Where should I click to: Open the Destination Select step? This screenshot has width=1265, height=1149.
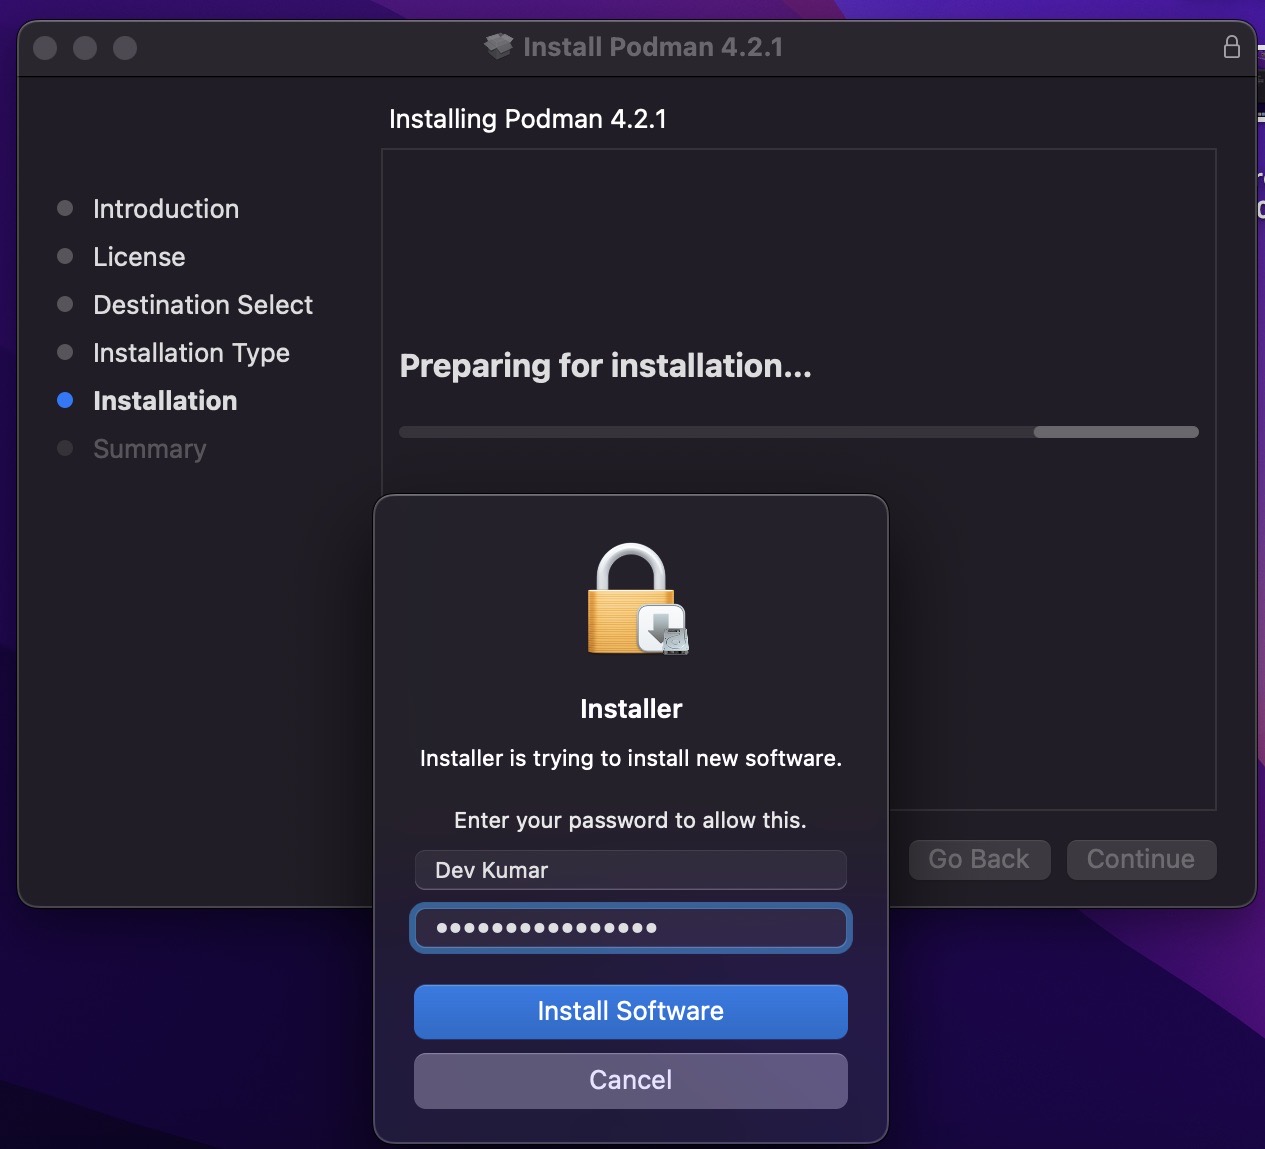coord(202,304)
